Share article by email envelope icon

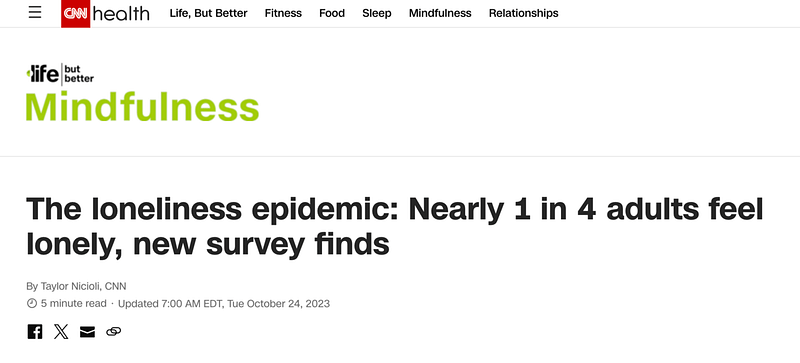pyautogui.click(x=87, y=332)
